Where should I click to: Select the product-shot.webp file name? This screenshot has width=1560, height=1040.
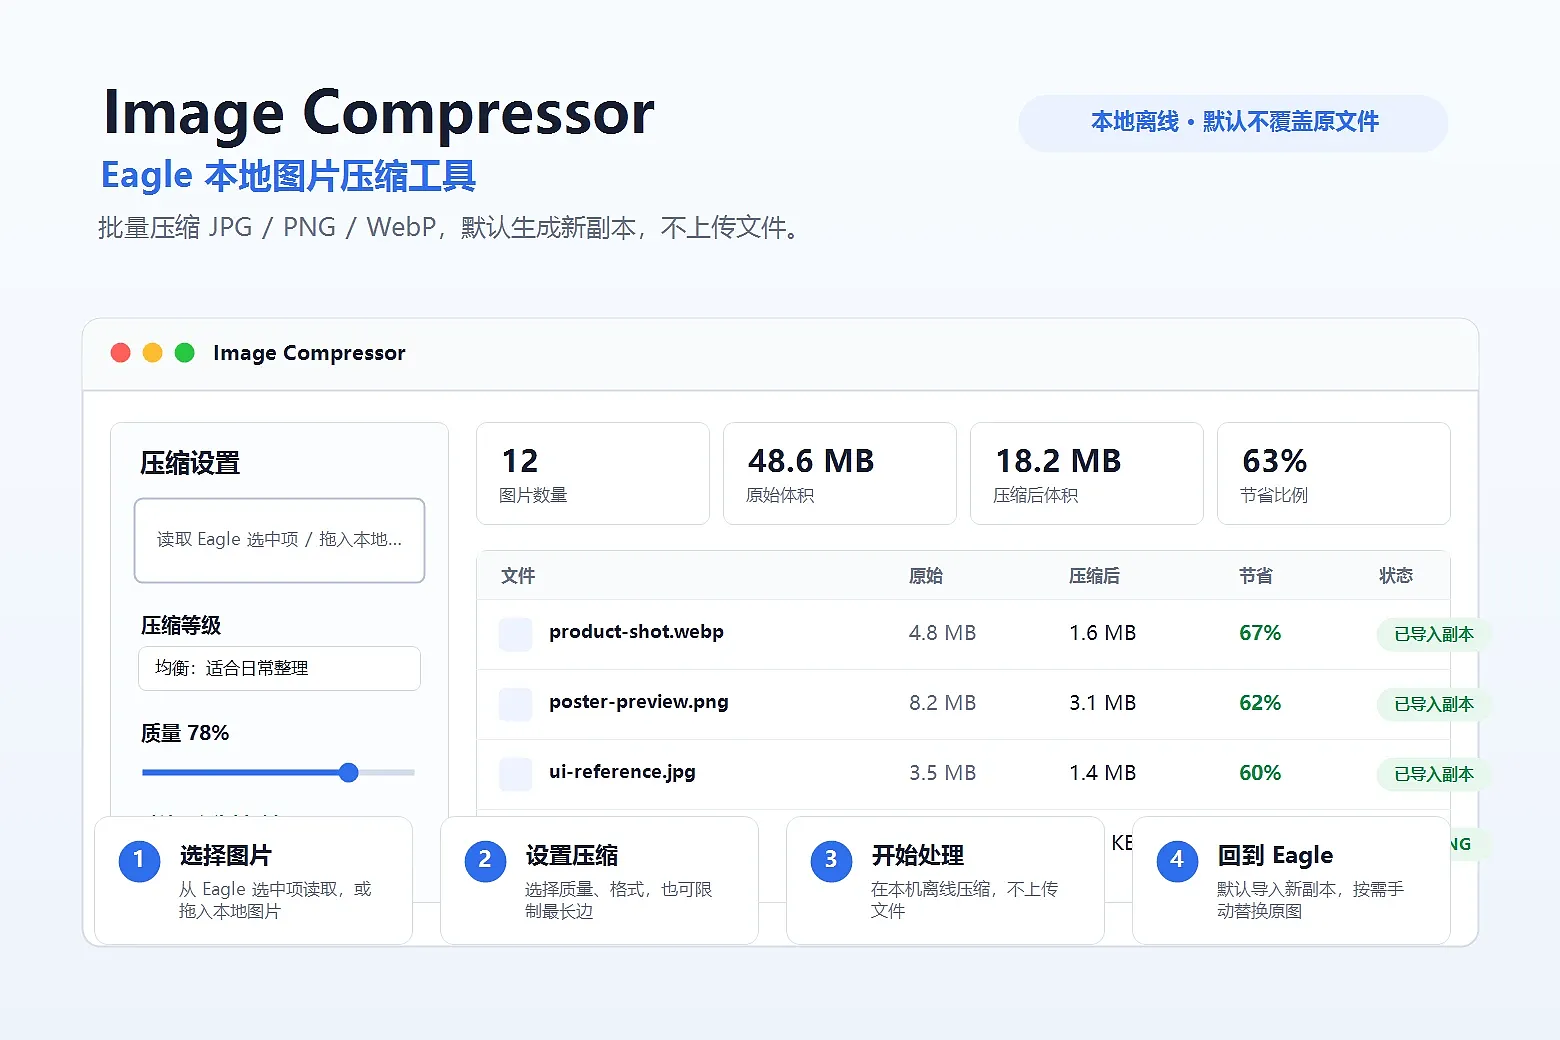(x=636, y=632)
